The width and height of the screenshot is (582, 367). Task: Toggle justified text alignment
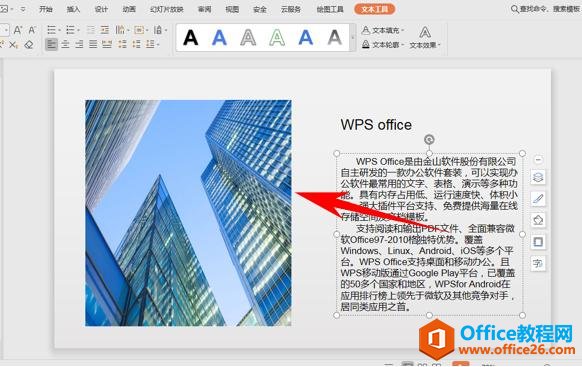[93, 45]
